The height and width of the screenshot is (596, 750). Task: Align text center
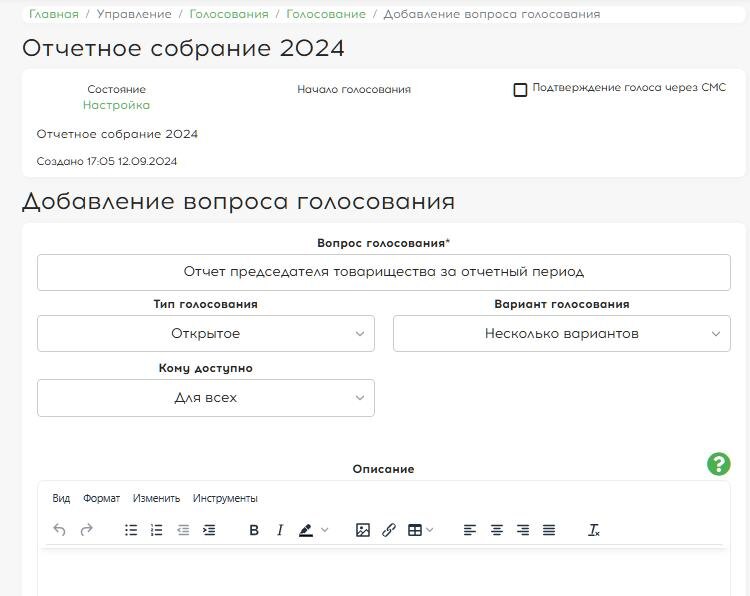pos(496,530)
